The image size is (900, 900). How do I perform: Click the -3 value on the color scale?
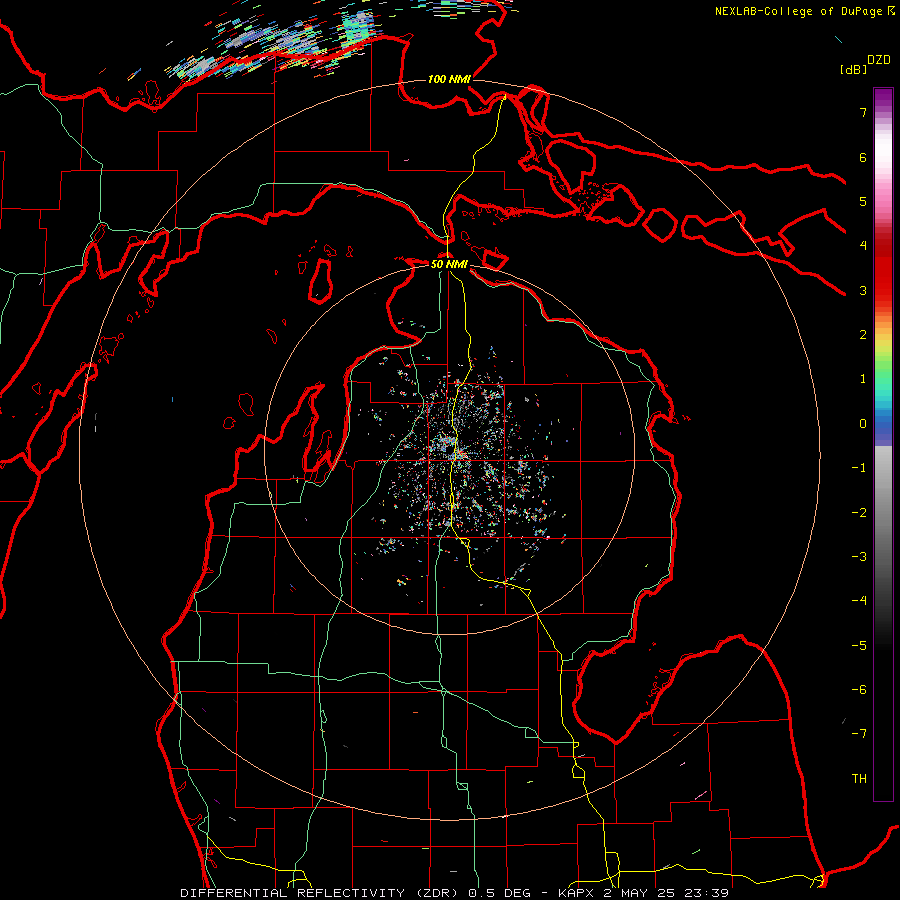pos(859,557)
